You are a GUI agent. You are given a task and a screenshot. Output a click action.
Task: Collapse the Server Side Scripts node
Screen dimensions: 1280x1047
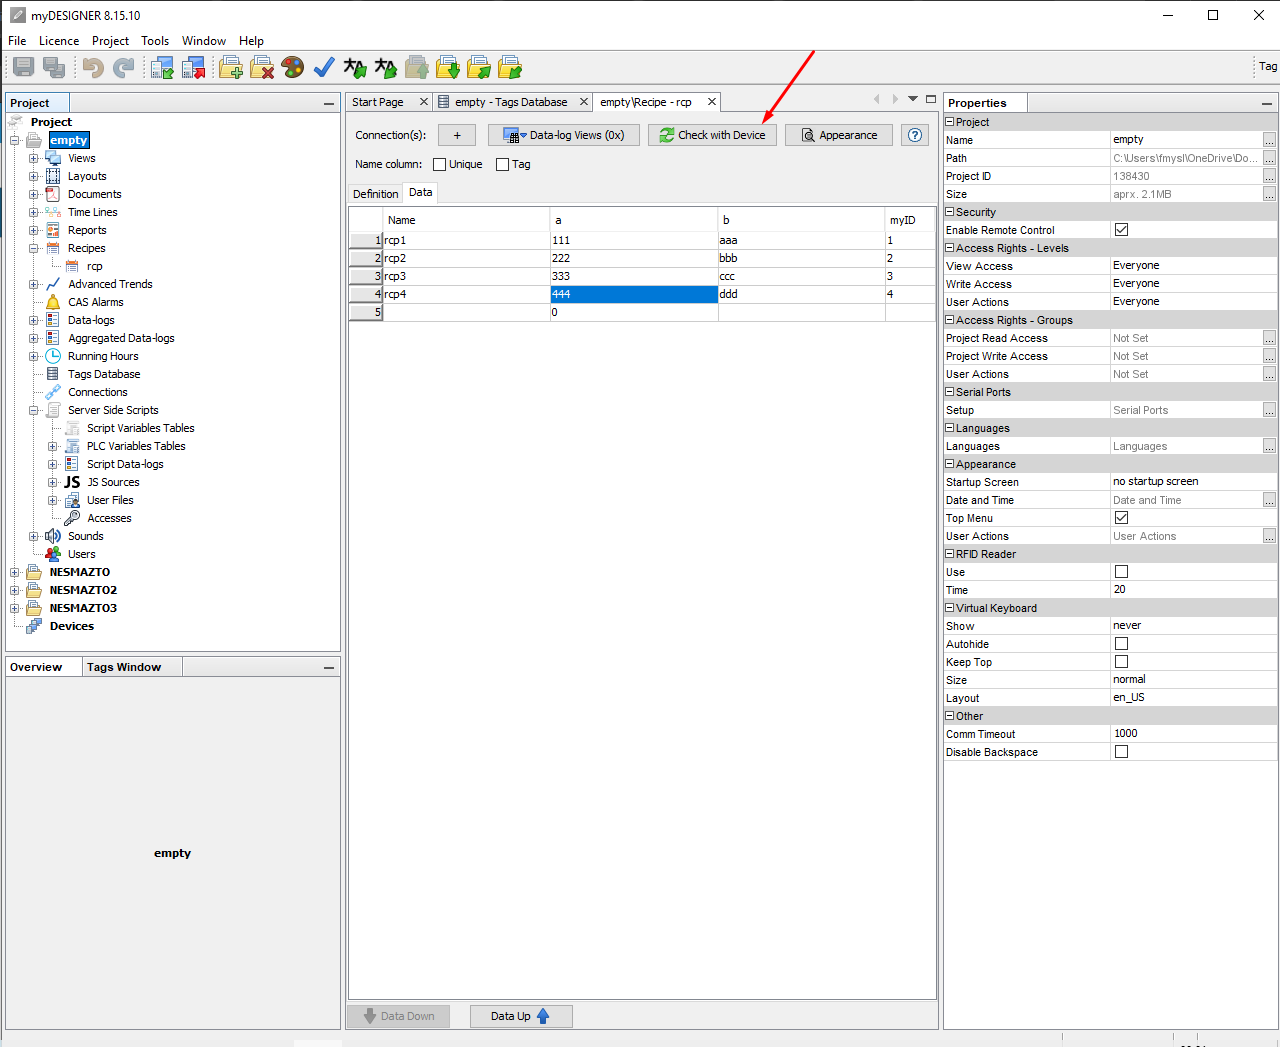pyautogui.click(x=34, y=410)
